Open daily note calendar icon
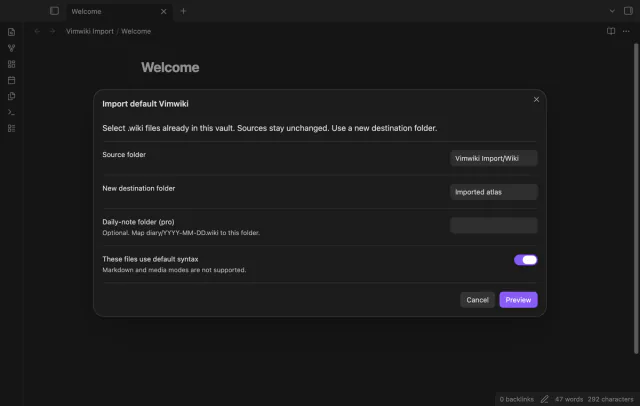Viewport: 640px width, 406px height. click(11, 80)
